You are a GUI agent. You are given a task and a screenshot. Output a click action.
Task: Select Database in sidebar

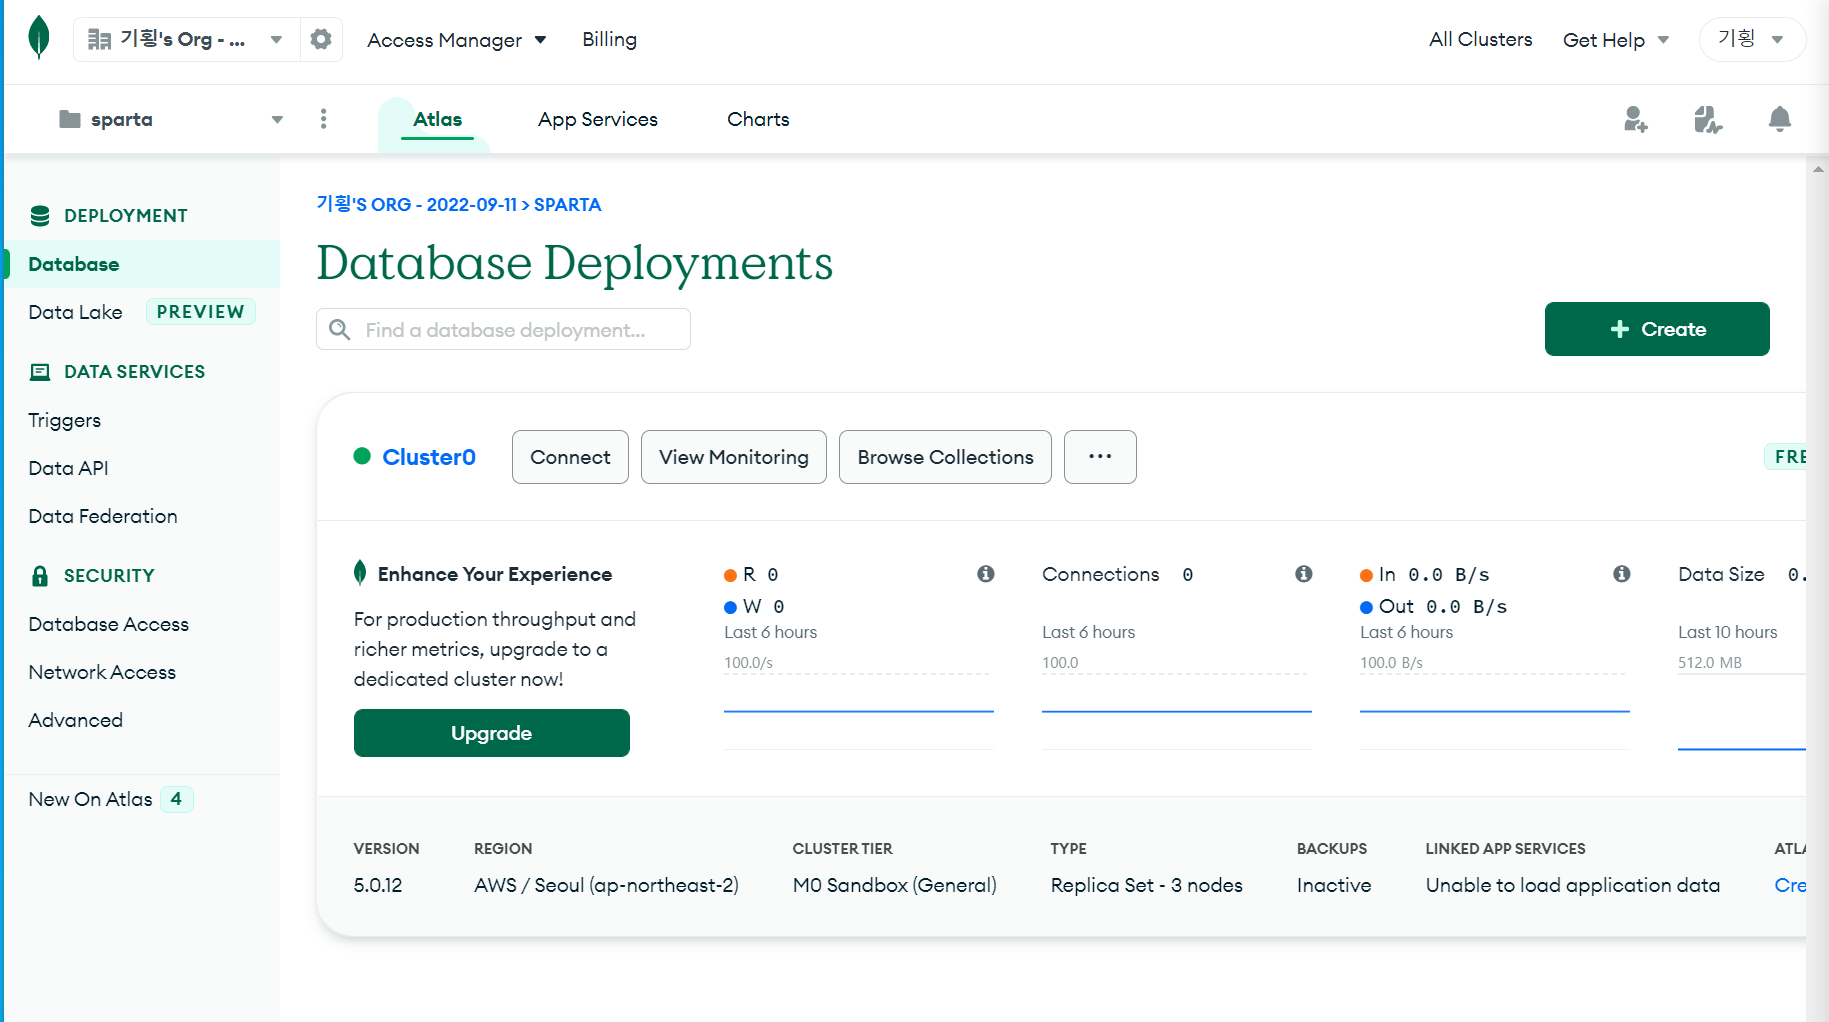[142, 264]
